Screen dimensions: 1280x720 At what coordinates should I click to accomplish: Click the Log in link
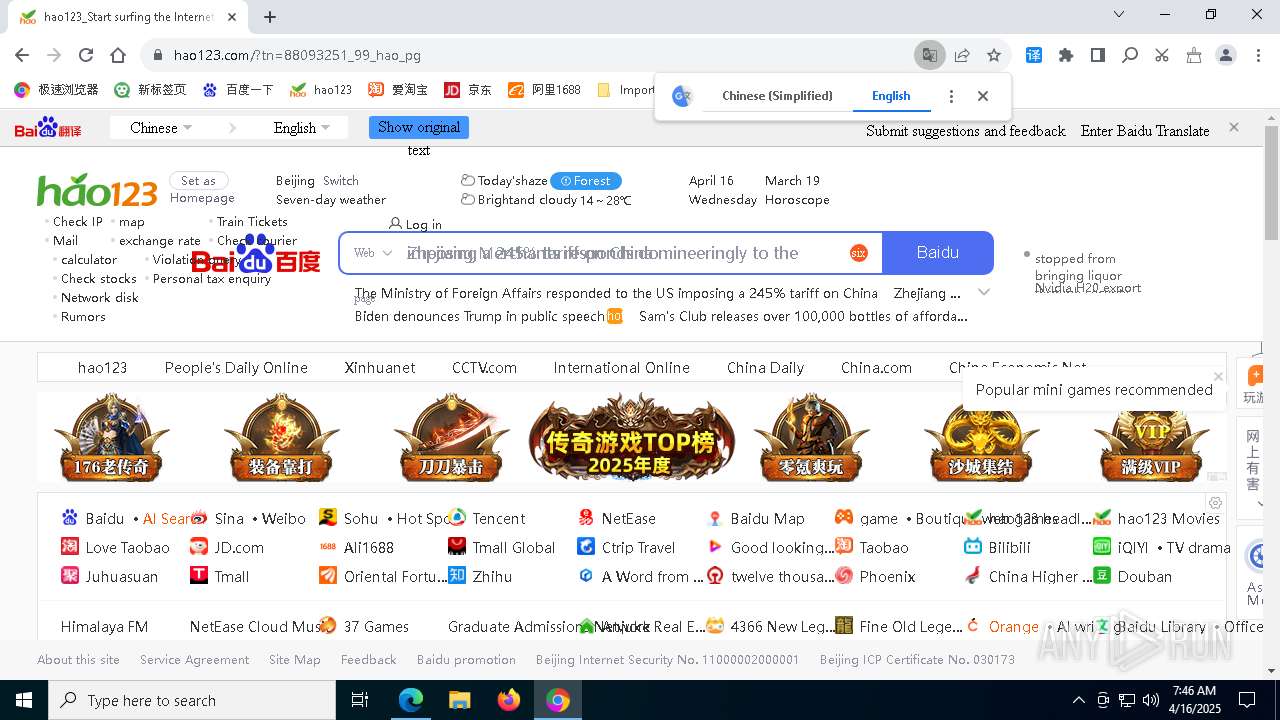pyautogui.click(x=415, y=224)
